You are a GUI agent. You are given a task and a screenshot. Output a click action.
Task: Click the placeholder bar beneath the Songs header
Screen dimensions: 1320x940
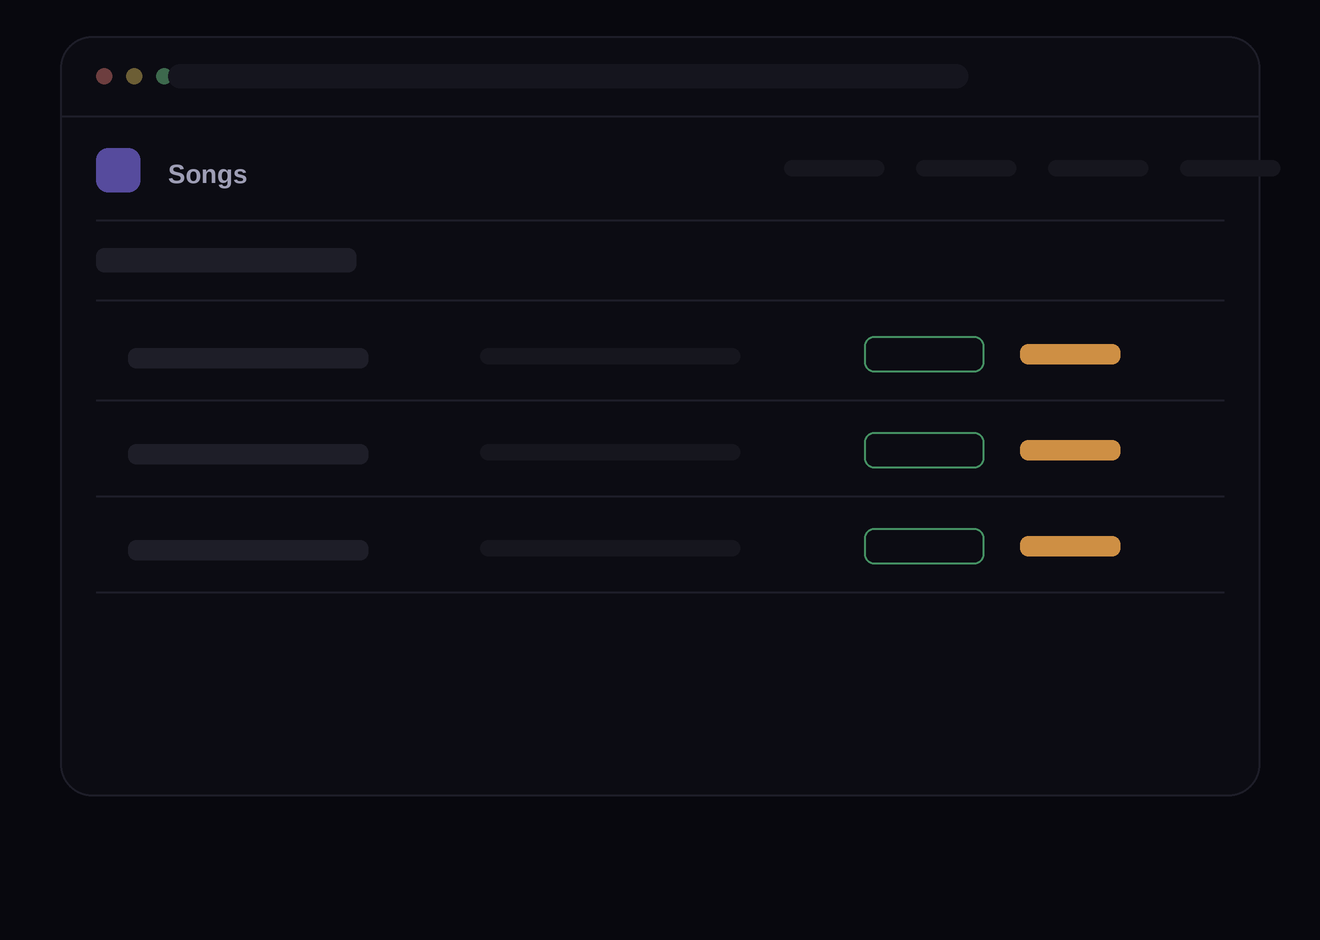226,260
